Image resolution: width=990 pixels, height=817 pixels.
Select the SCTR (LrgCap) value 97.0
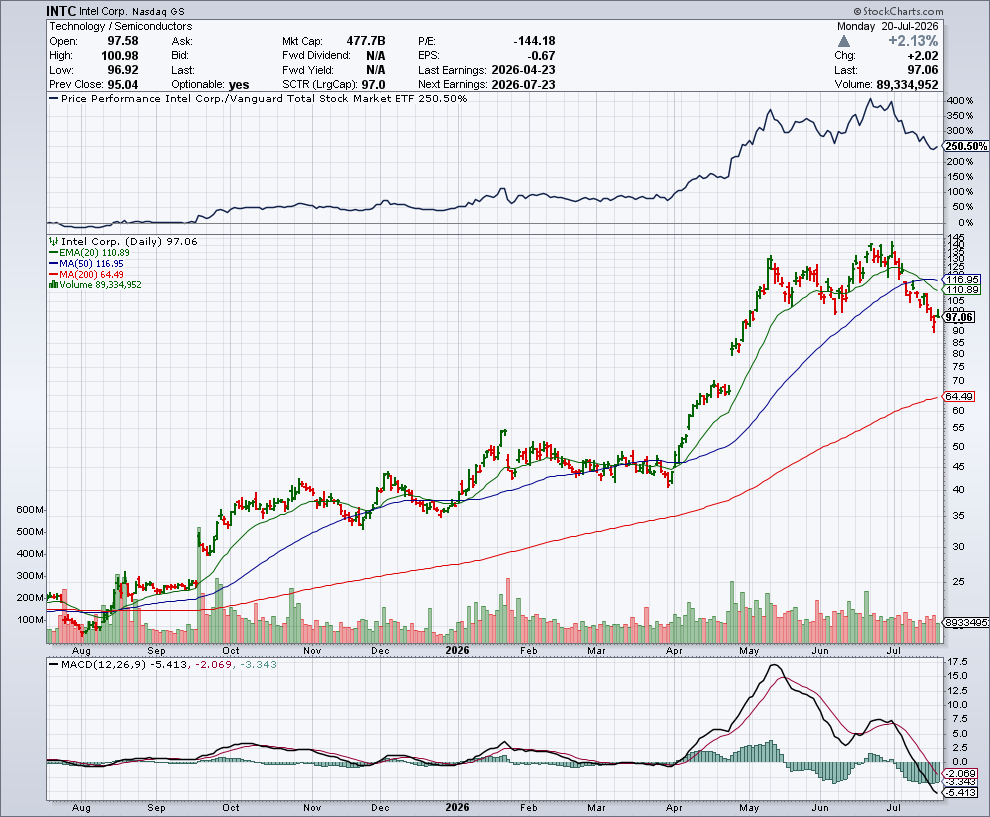point(374,85)
